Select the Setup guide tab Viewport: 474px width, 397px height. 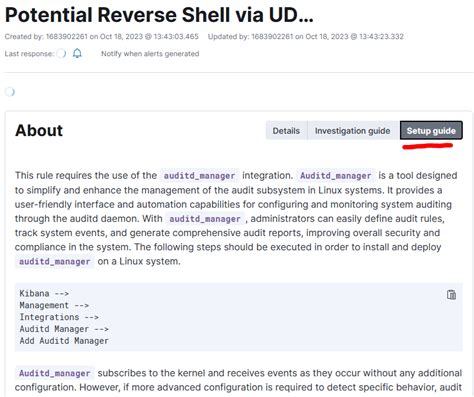(x=431, y=131)
